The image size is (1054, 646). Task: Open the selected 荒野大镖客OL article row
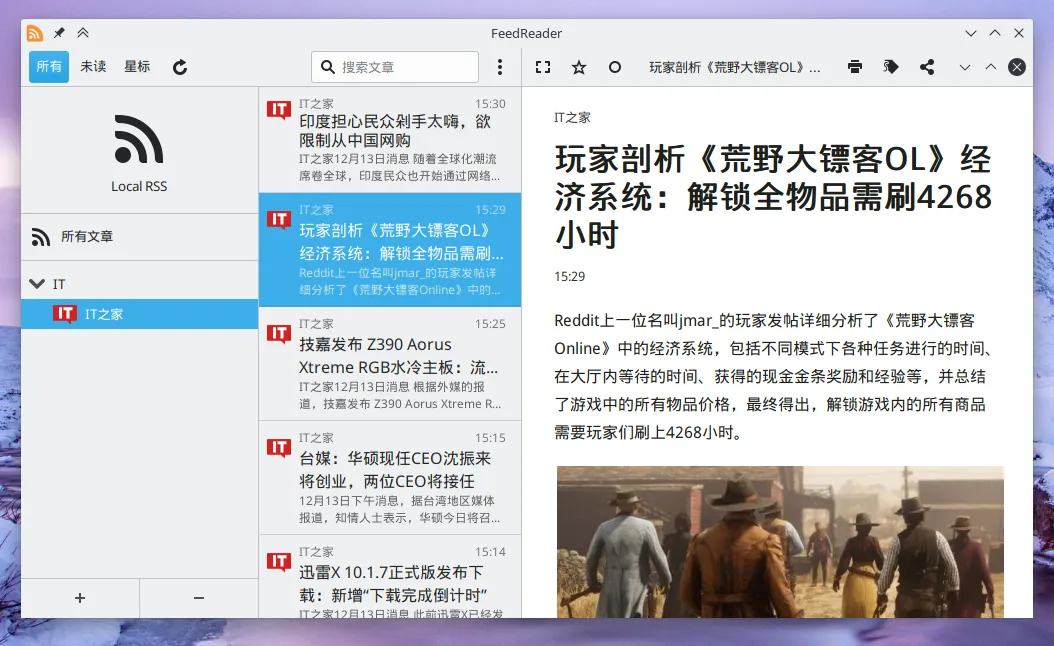tap(390, 249)
